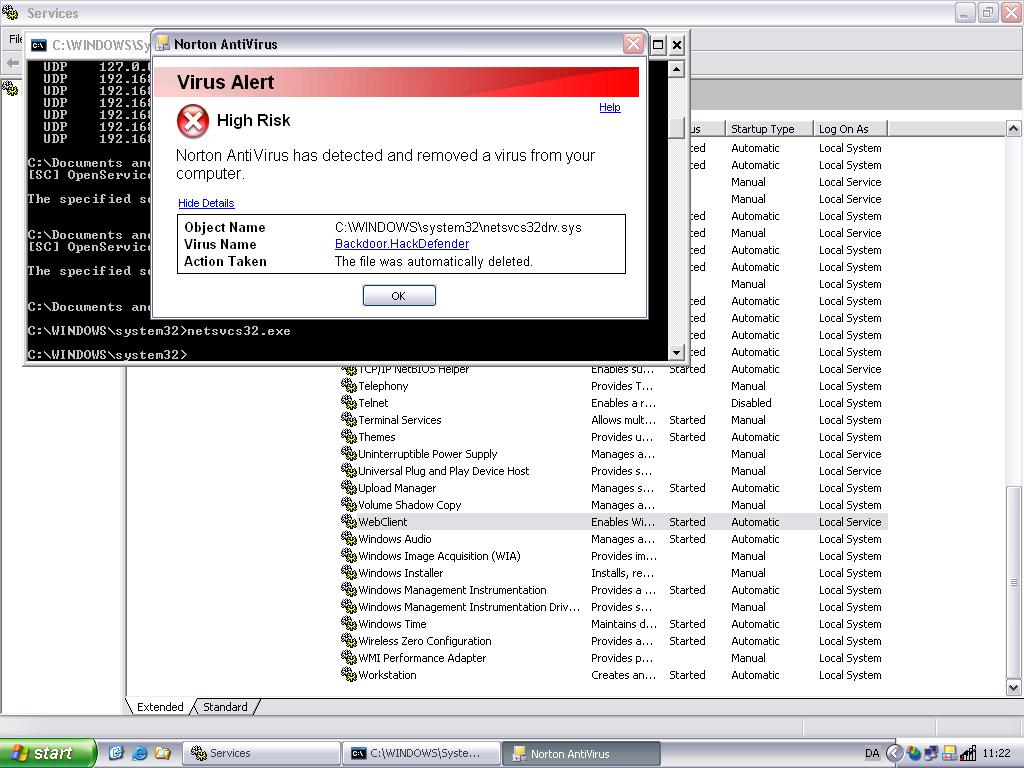Click the gear icon beside Windows Time
This screenshot has height=768, width=1024.
click(349, 623)
